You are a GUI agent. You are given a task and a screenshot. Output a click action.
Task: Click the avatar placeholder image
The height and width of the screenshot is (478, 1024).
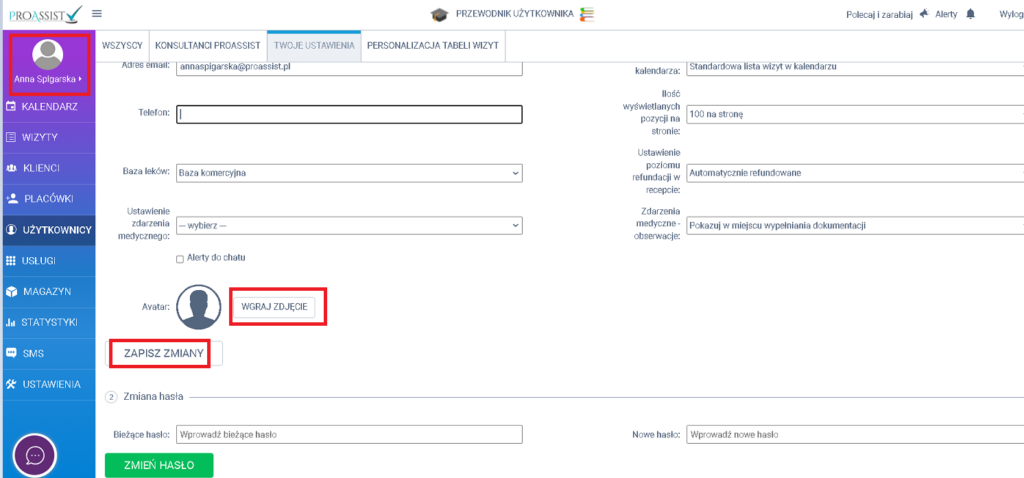(x=198, y=307)
